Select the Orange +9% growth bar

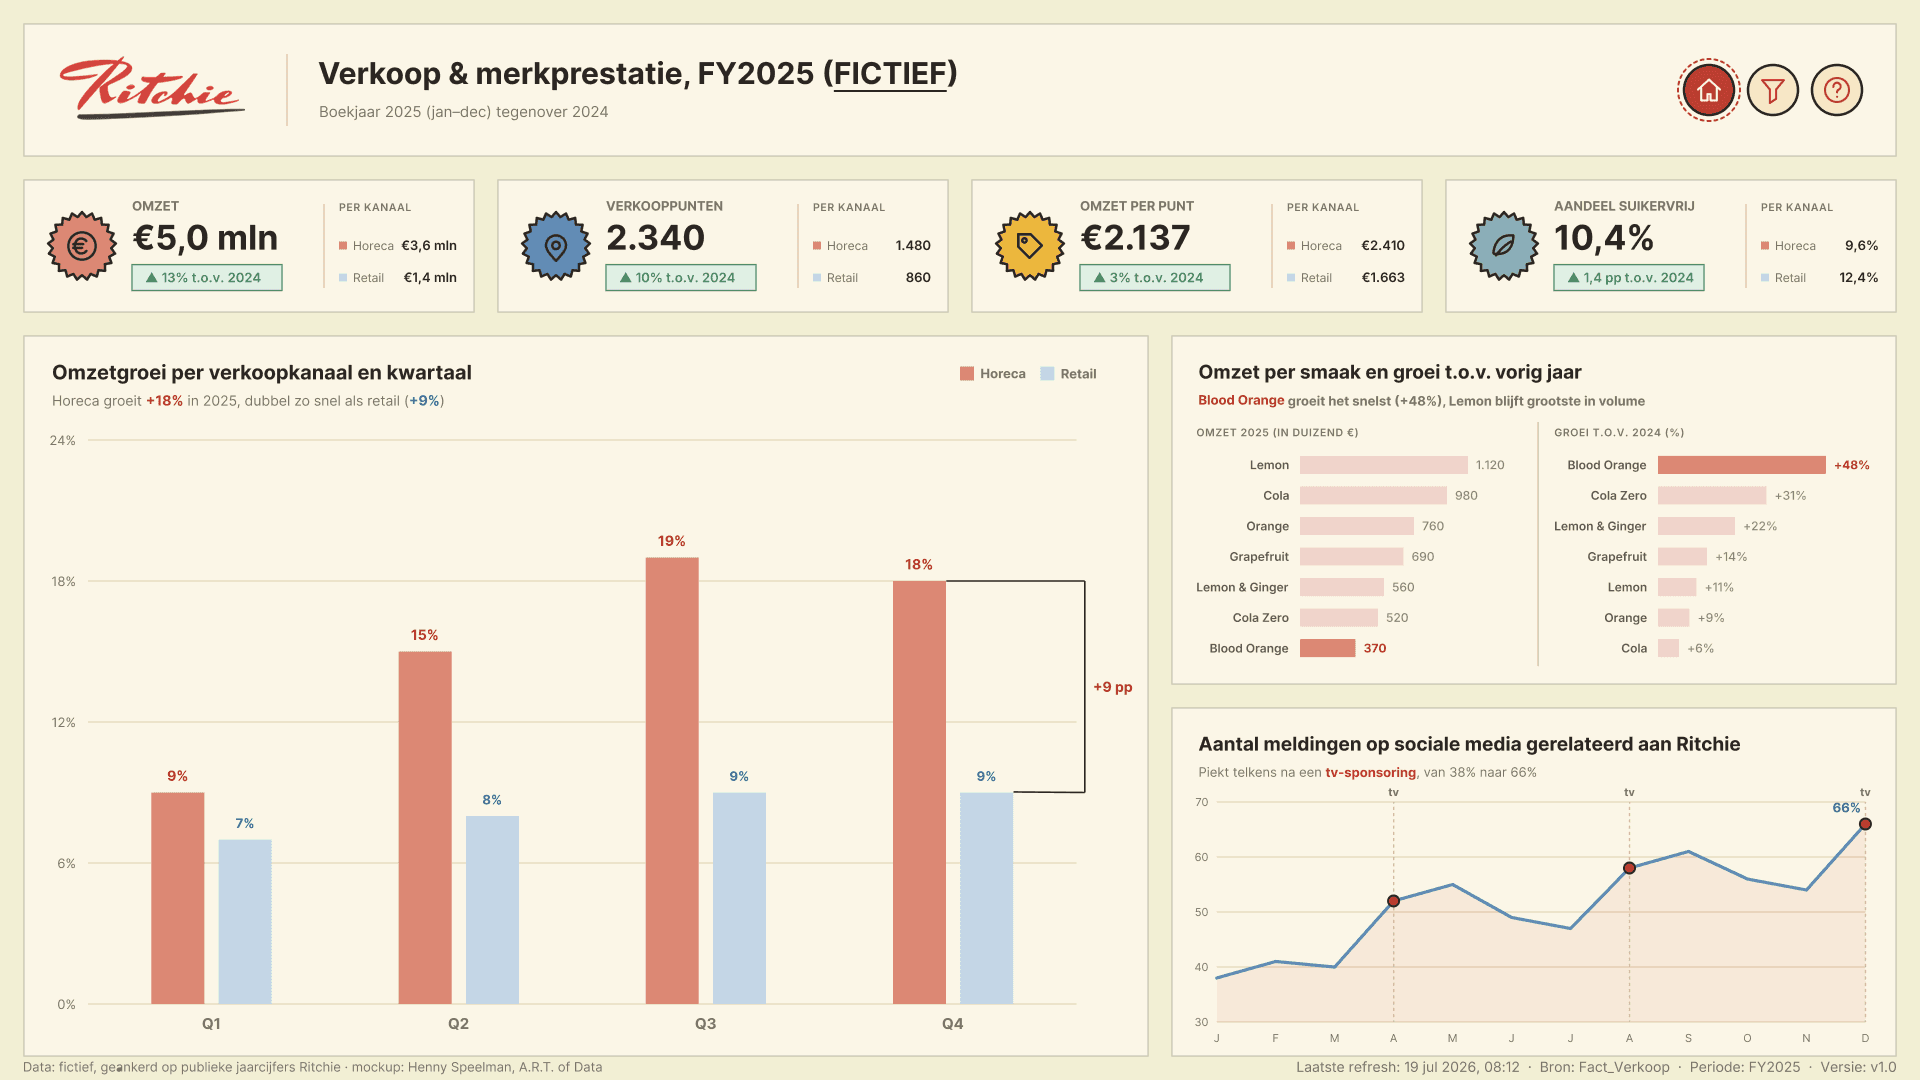[x=1674, y=618]
